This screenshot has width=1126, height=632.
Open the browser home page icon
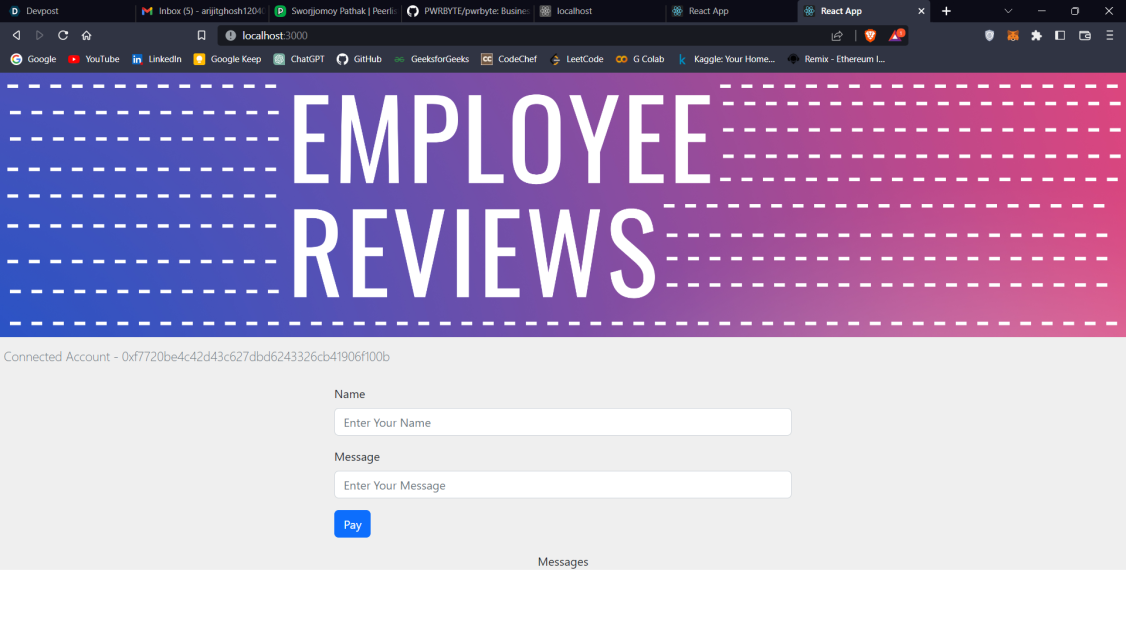coord(86,35)
